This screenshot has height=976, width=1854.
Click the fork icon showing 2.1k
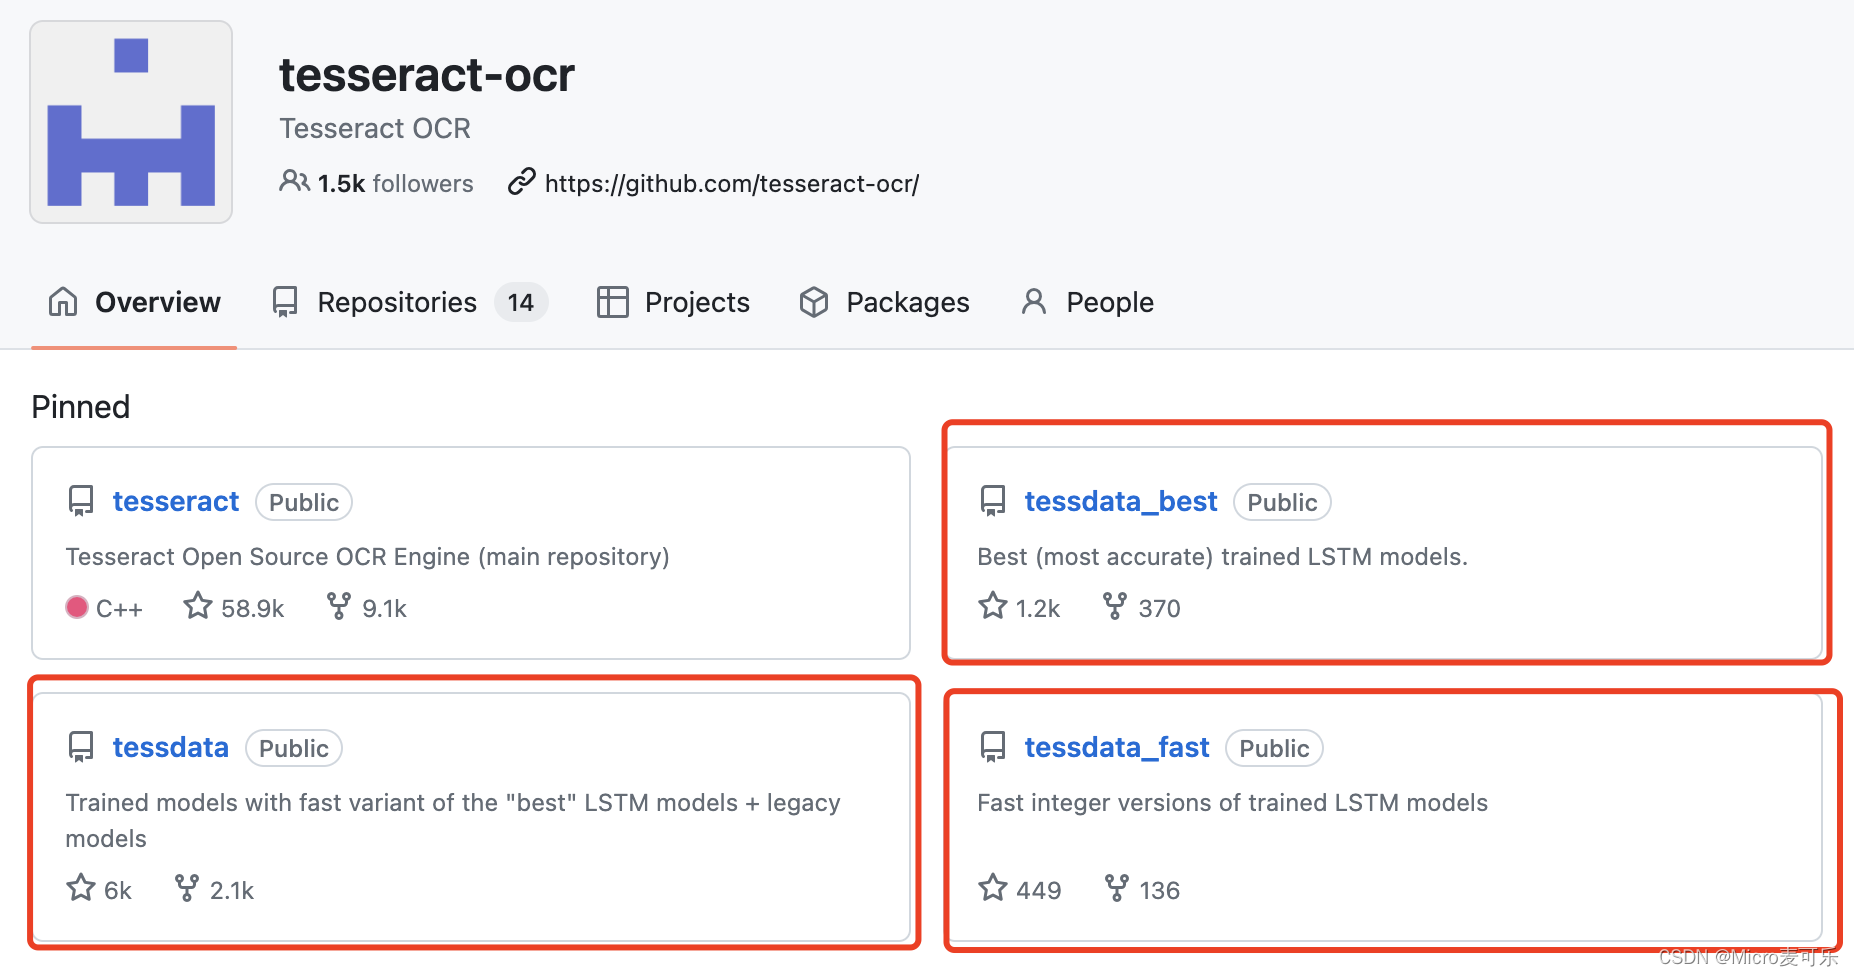tap(187, 888)
